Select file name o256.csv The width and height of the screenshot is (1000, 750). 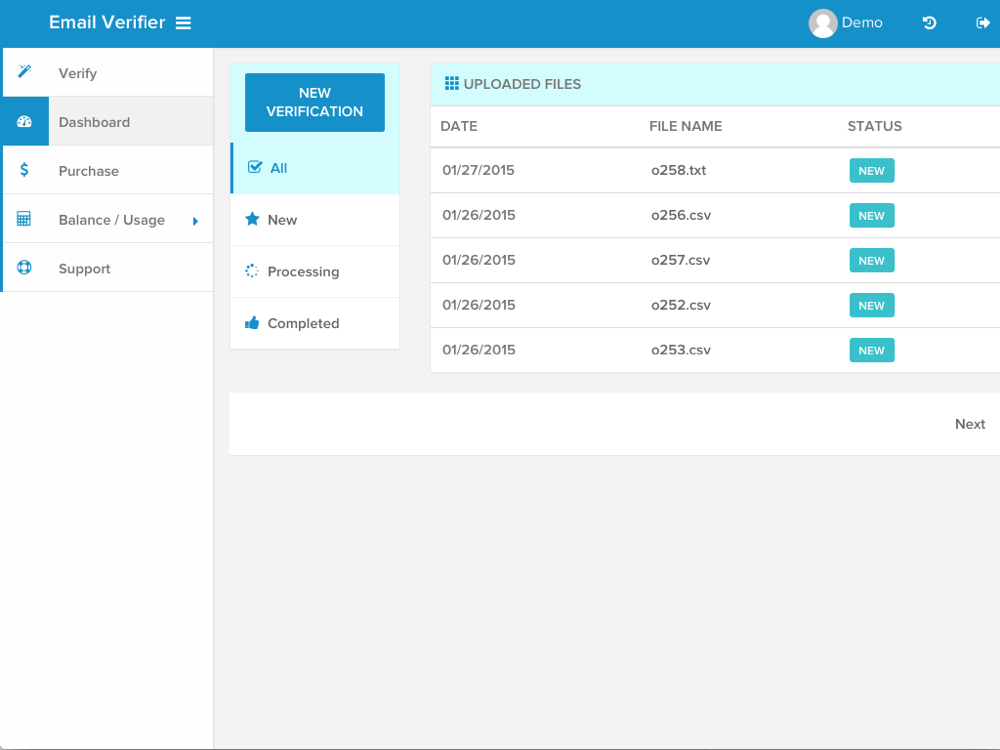[x=681, y=215]
